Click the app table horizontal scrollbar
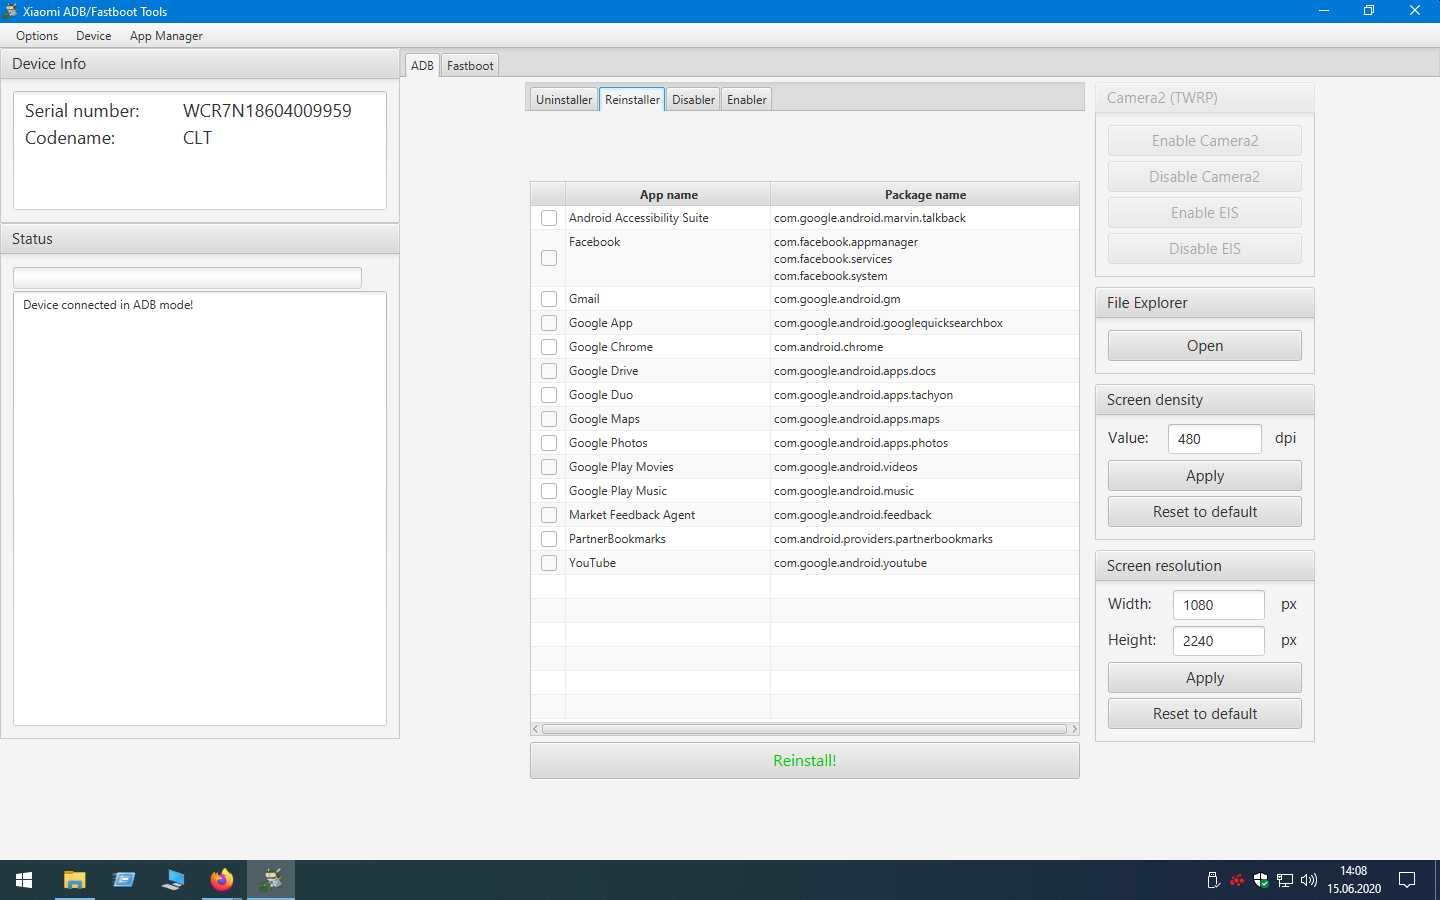Image resolution: width=1440 pixels, height=900 pixels. (804, 729)
